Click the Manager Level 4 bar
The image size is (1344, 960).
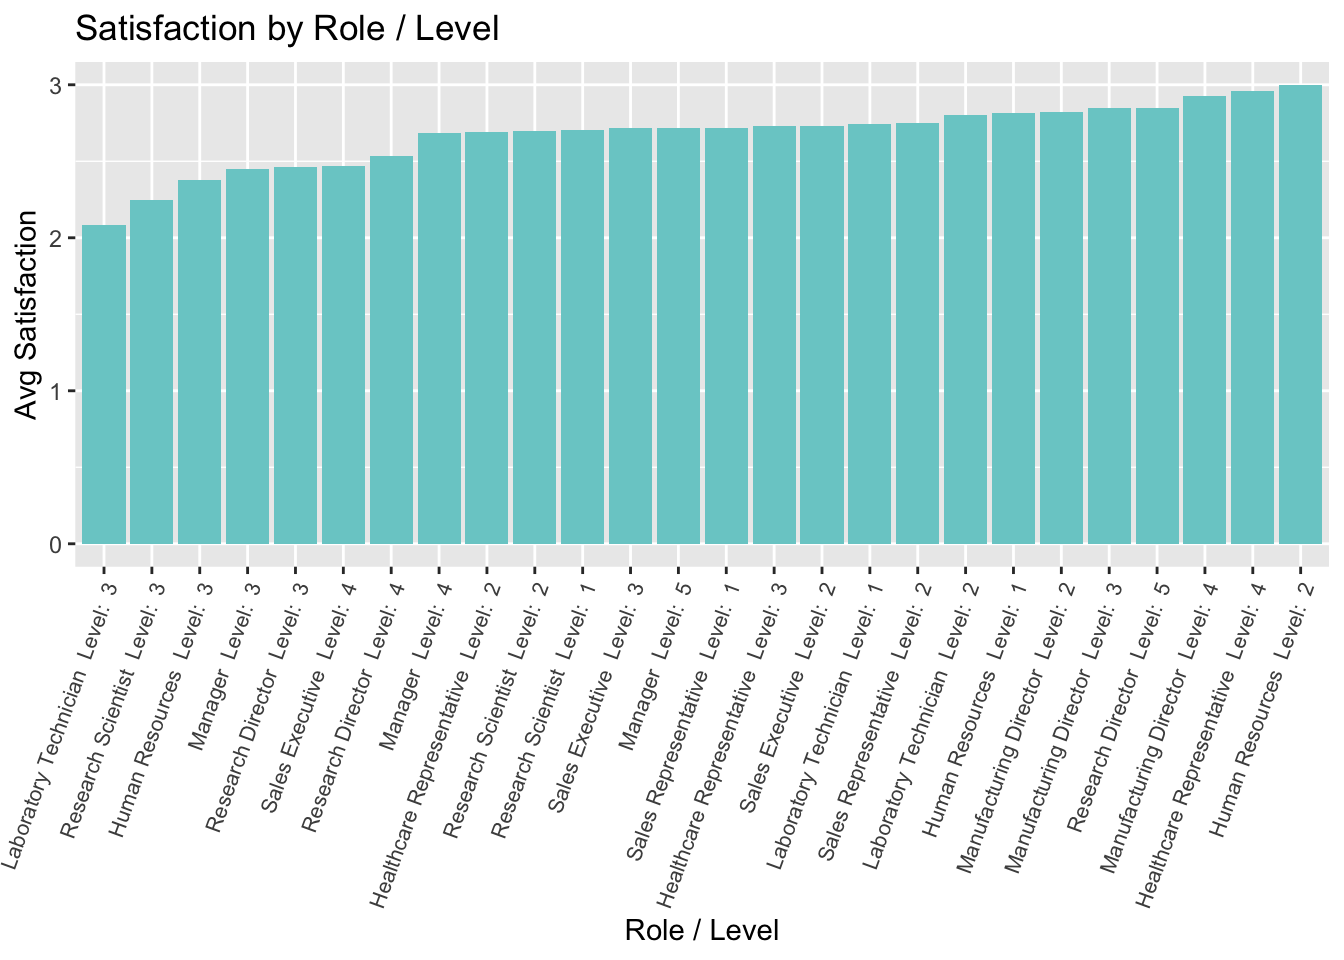coord(439,339)
